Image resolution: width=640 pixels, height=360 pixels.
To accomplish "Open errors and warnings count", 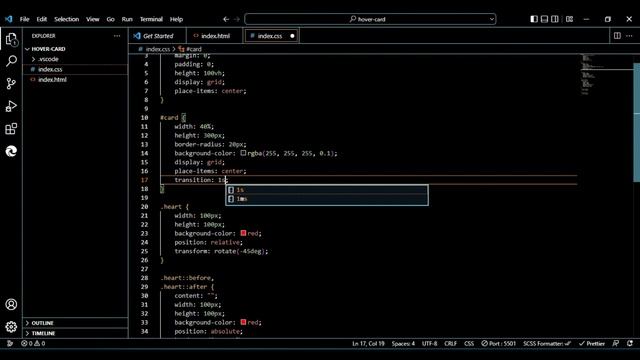I will click(x=33, y=344).
